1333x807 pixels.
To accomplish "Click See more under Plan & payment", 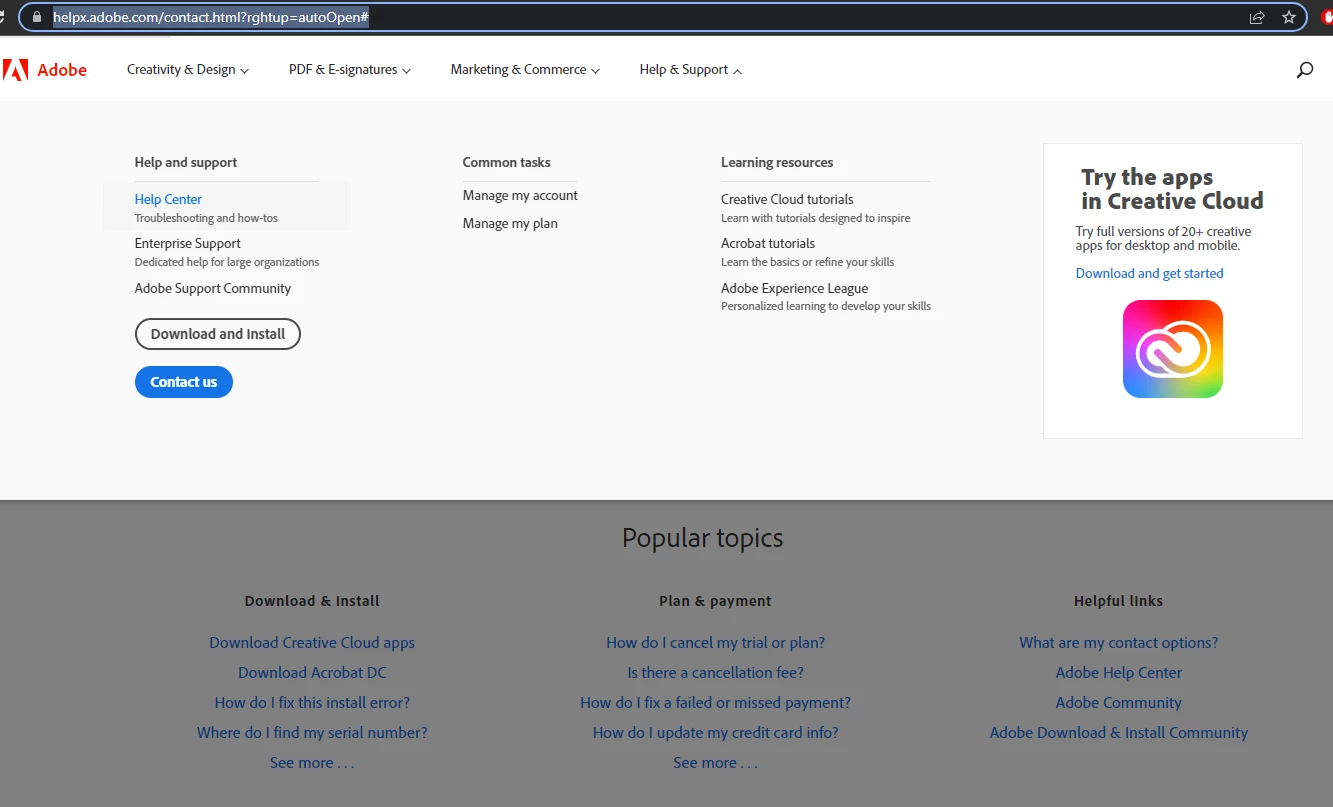I will point(715,763).
